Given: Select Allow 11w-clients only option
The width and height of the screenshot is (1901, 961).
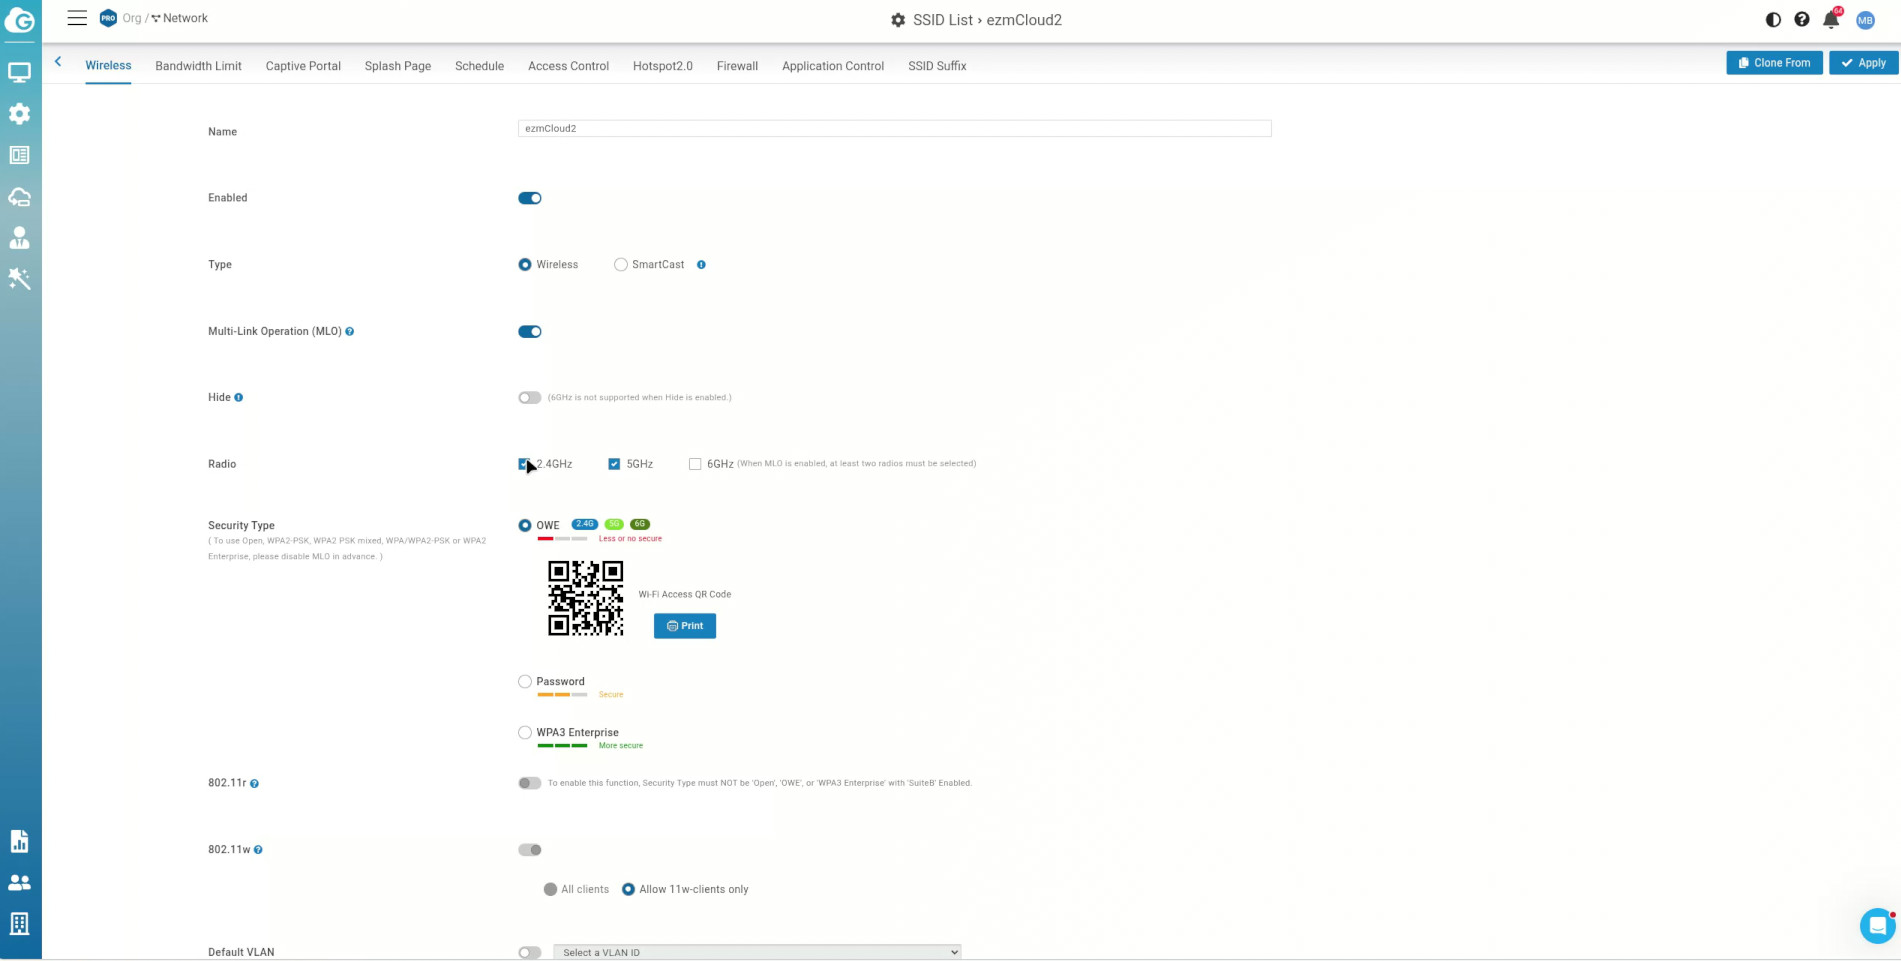Looking at the screenshot, I should pos(628,889).
